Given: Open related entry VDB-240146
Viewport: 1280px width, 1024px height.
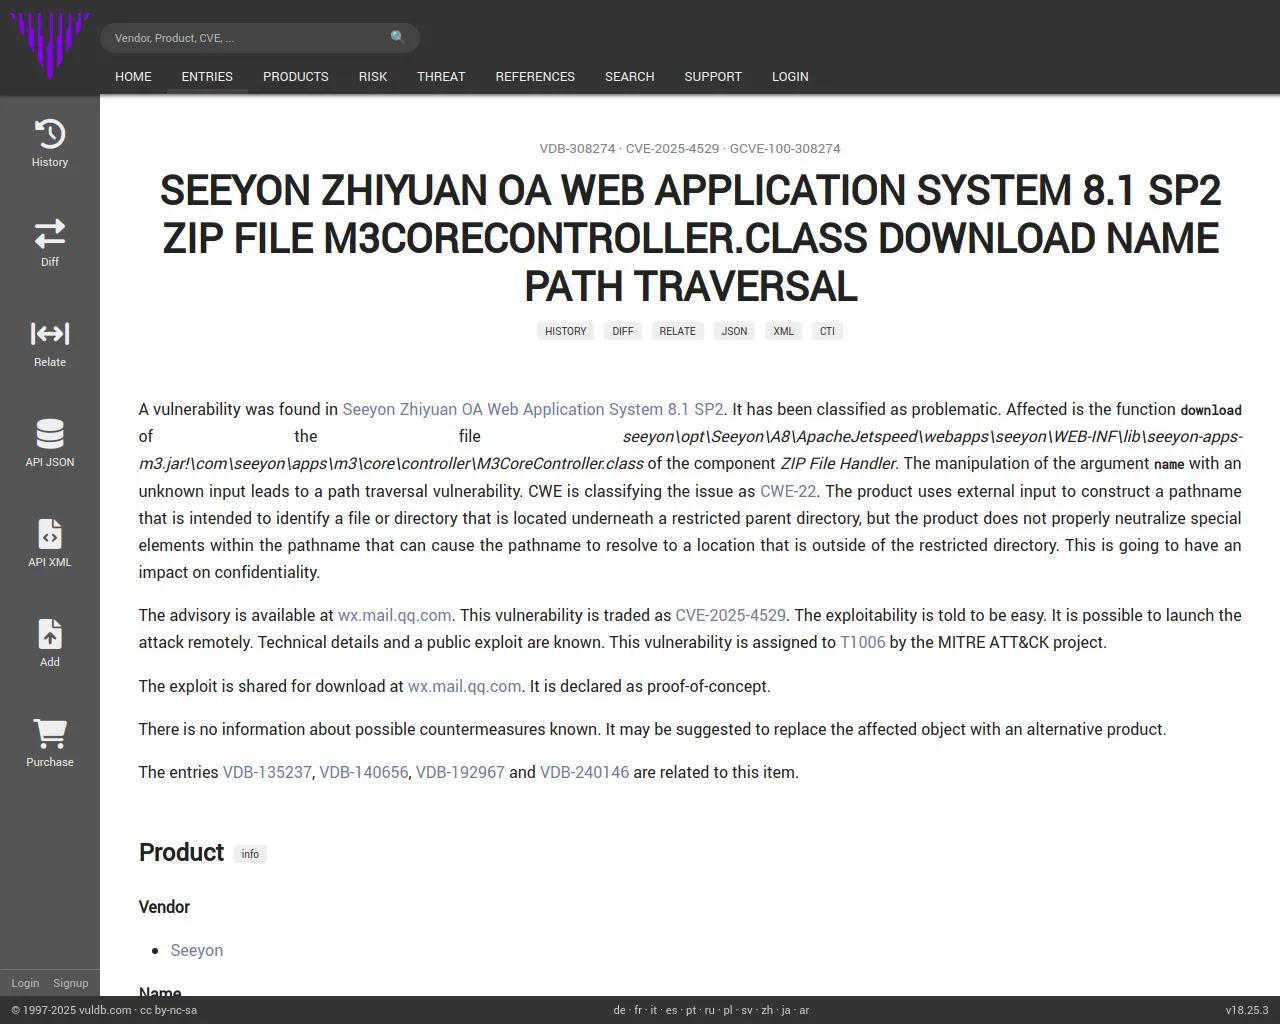Looking at the screenshot, I should pyautogui.click(x=585, y=772).
